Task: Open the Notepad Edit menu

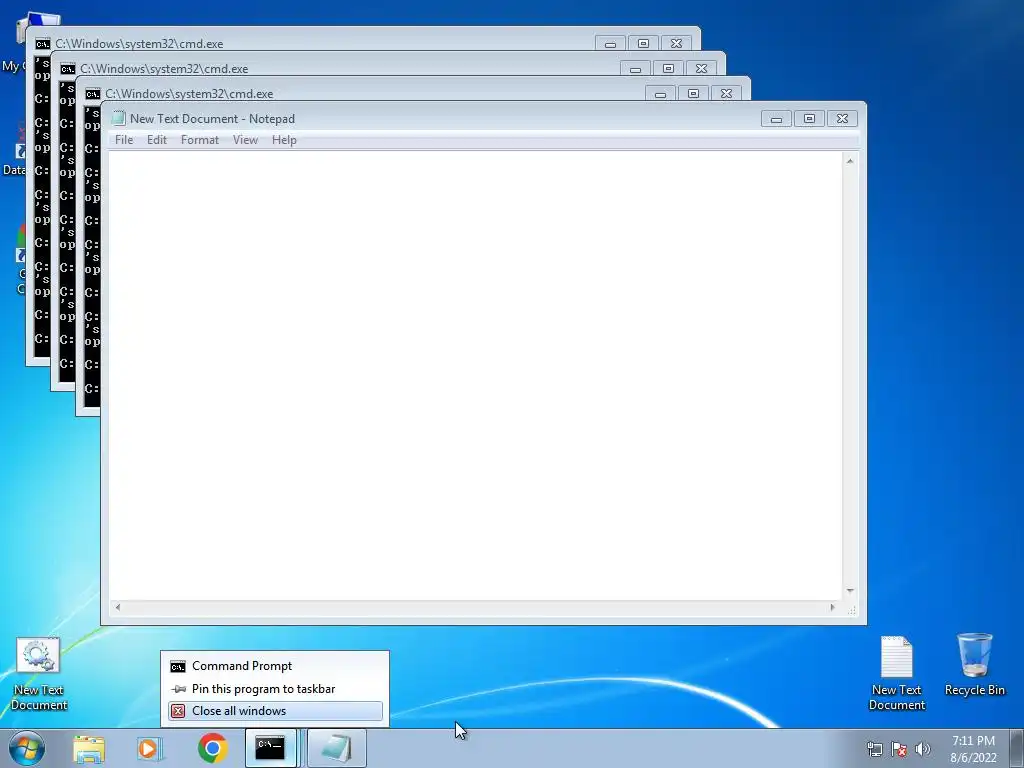Action: point(157,140)
